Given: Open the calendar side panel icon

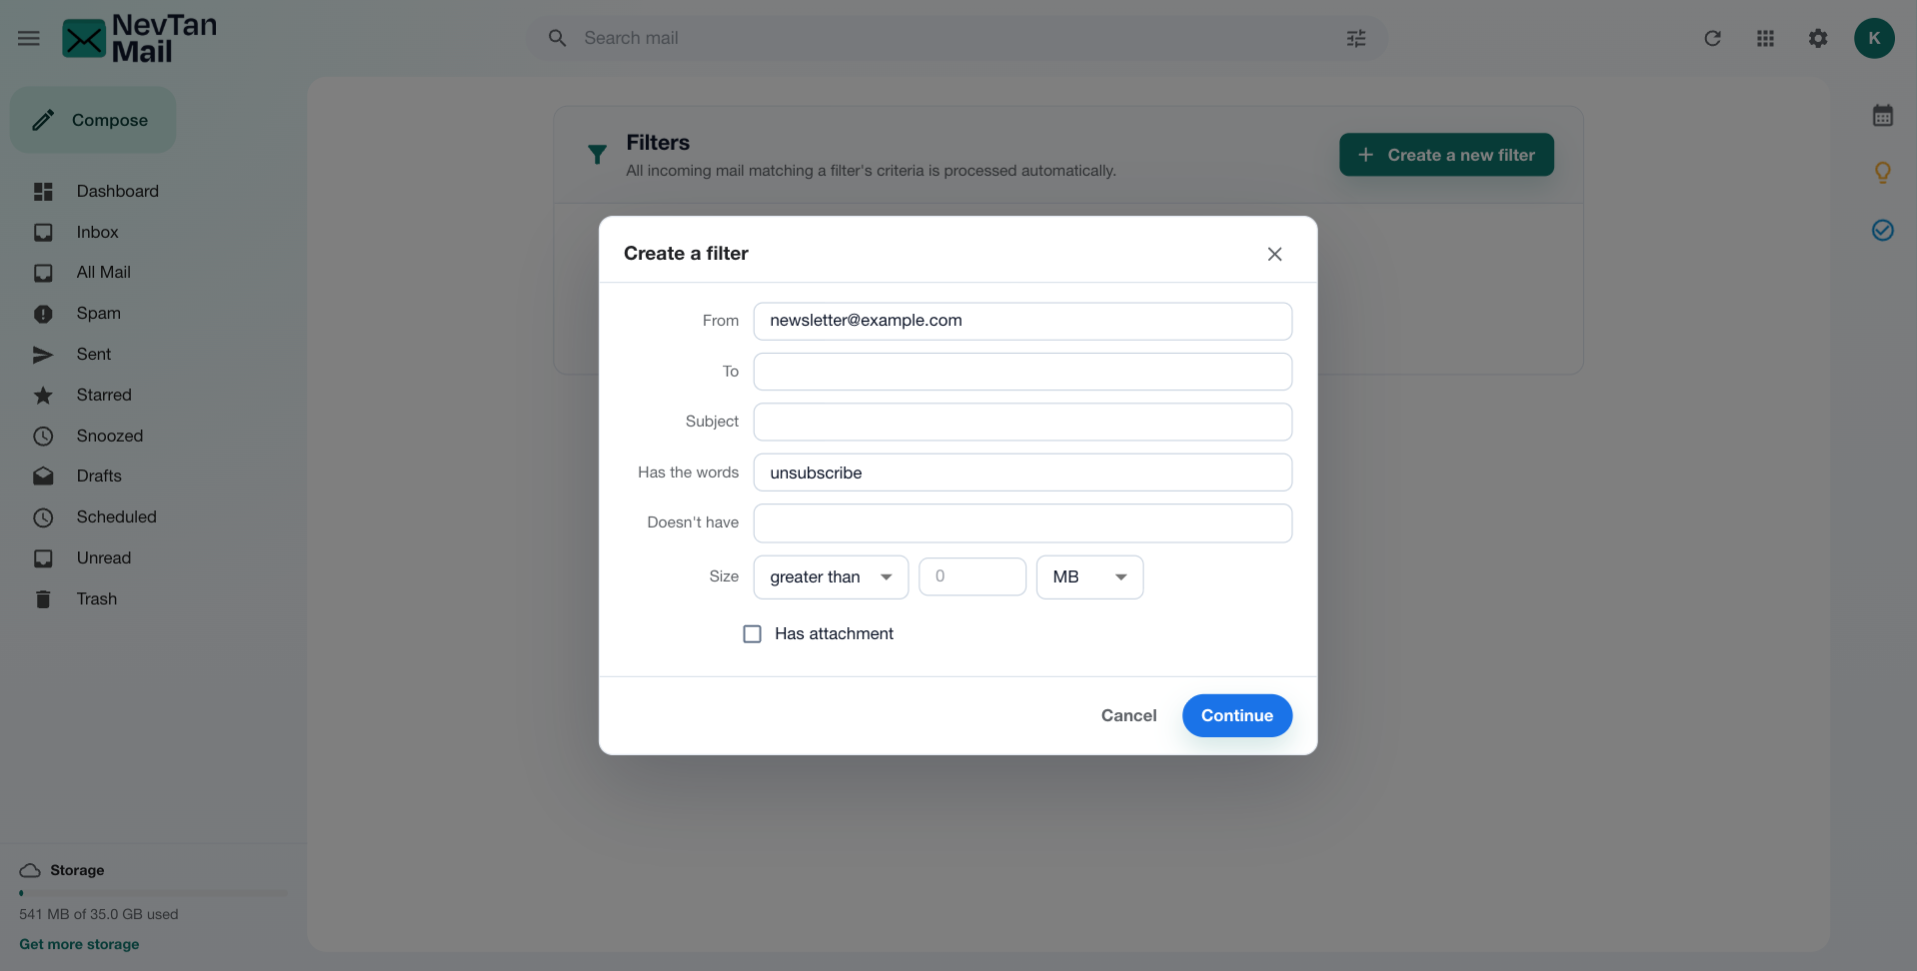Looking at the screenshot, I should pos(1883,115).
